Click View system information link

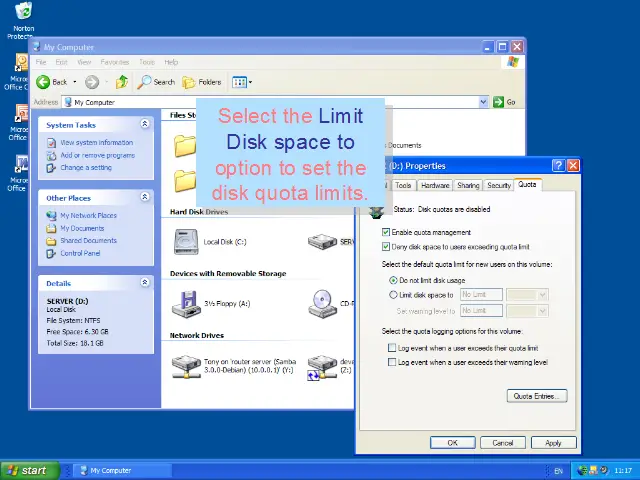click(97, 142)
